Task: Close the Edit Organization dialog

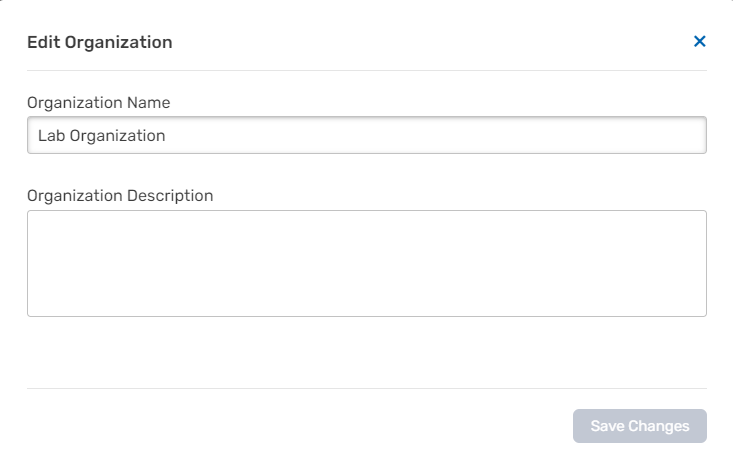Action: [x=700, y=41]
